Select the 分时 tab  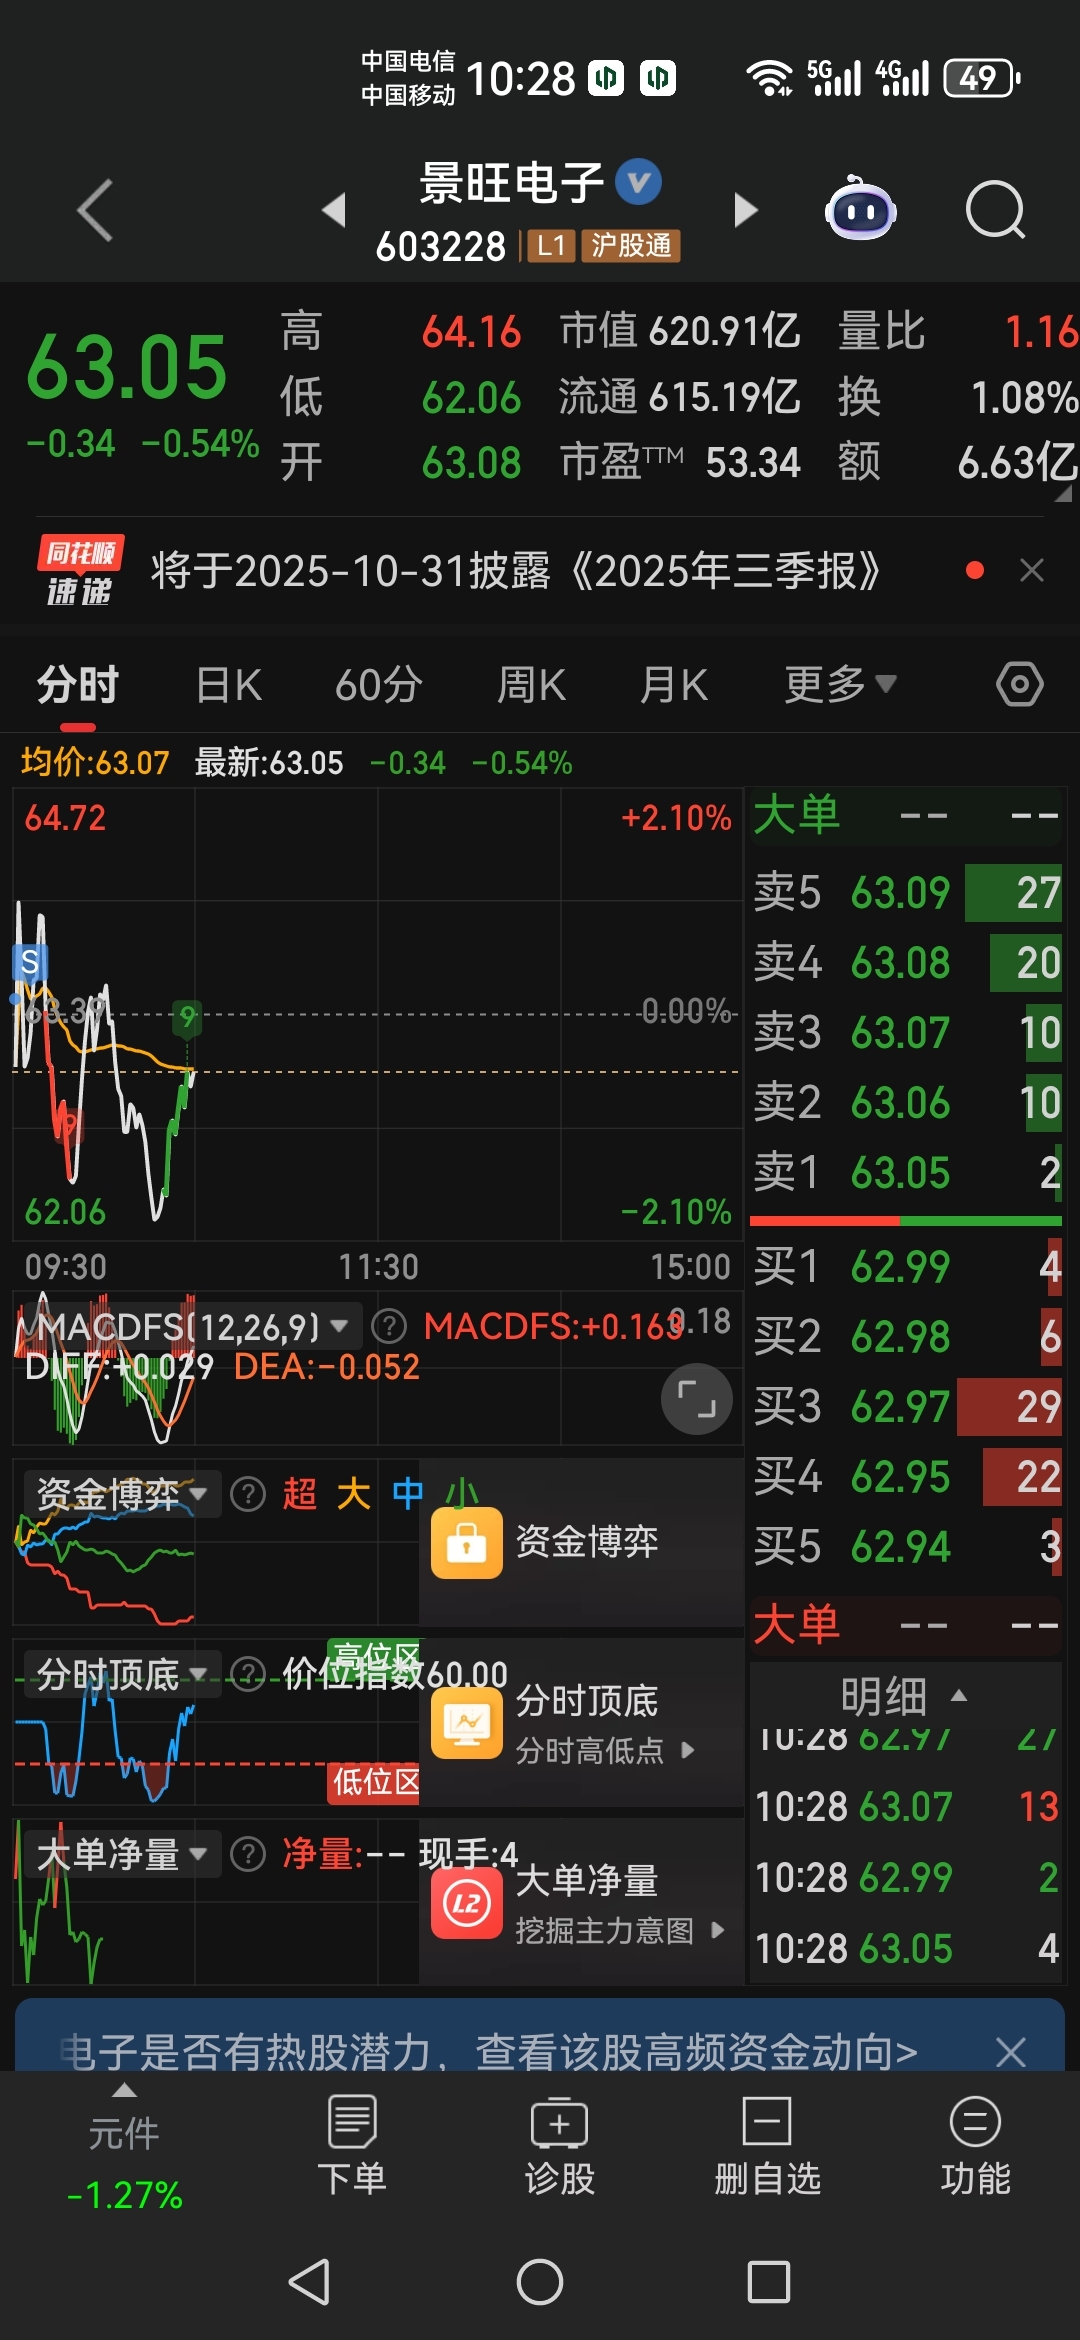(78, 686)
